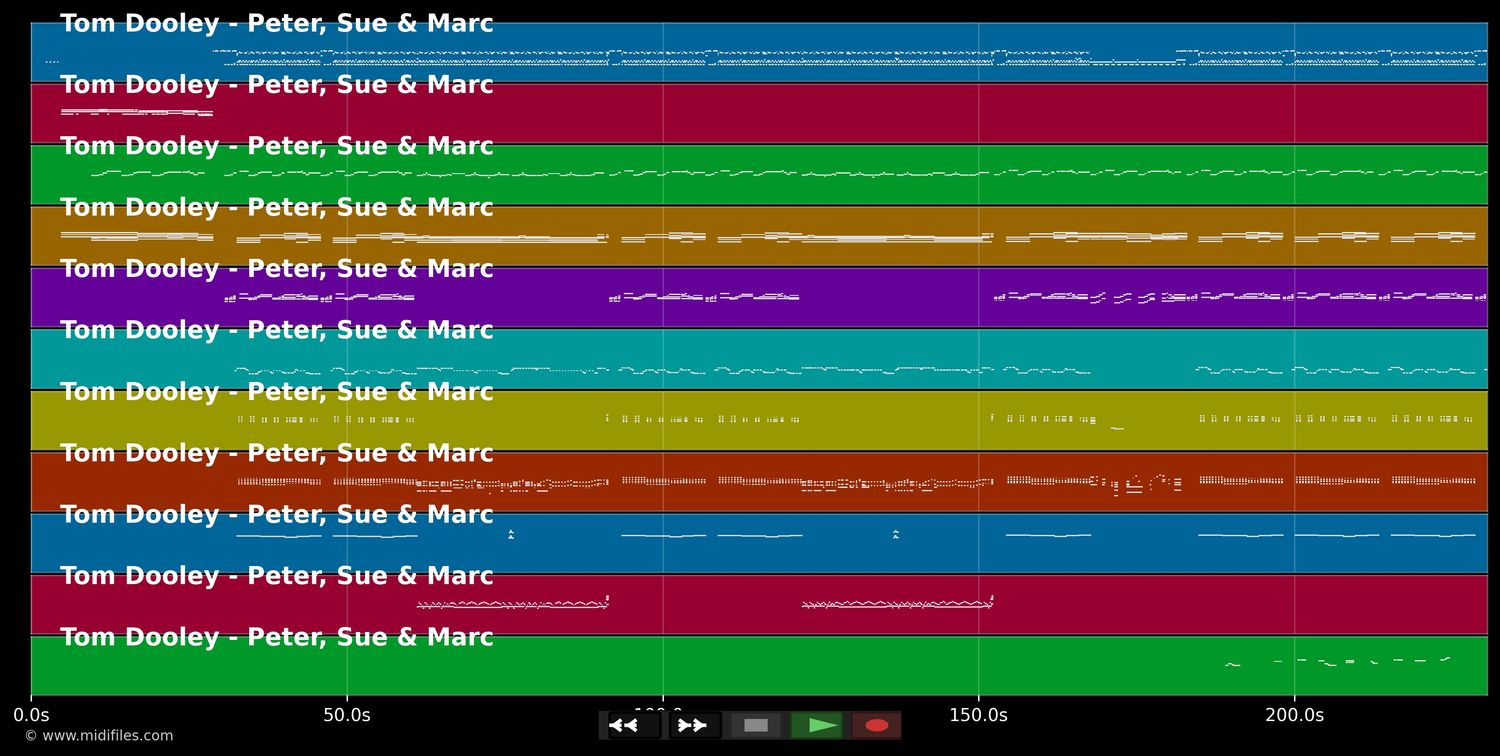Select the bottommost green track's Tom Dooley label

point(277,637)
